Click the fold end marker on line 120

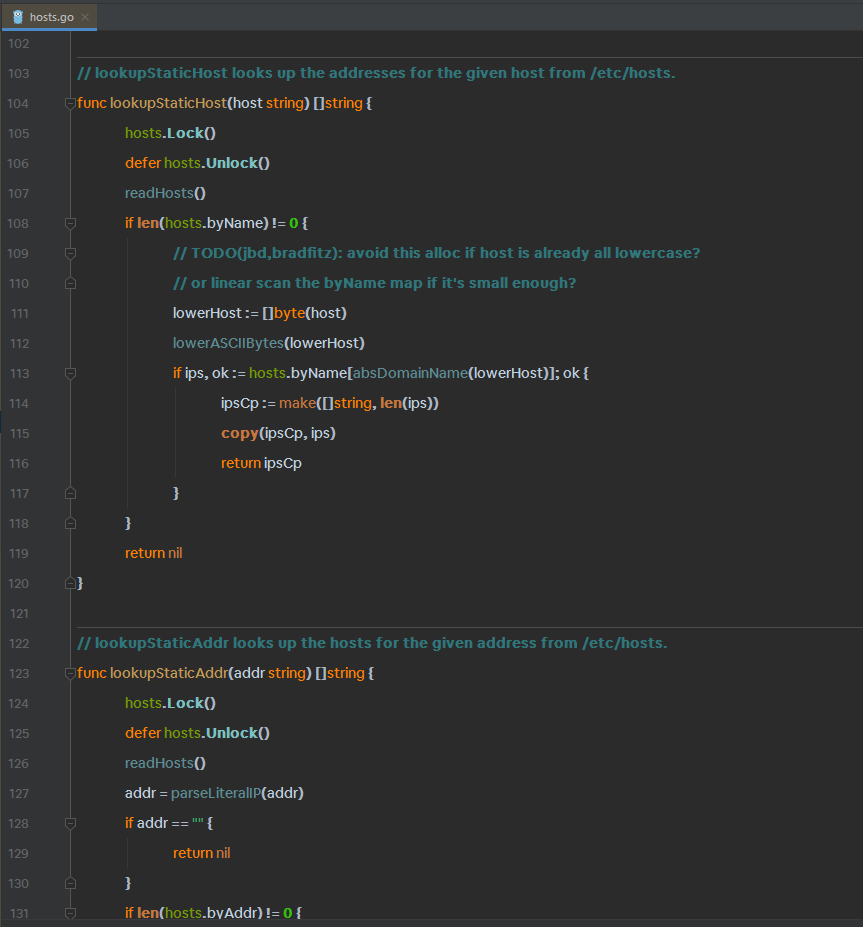[x=70, y=583]
